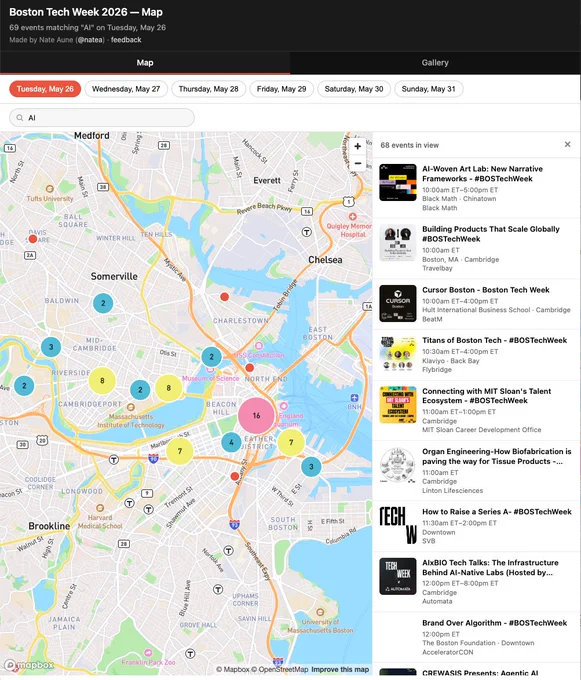Image resolution: width=581 pixels, height=680 pixels.
Task: Select the Tuesday, May 26 date filter
Action: tap(45, 89)
